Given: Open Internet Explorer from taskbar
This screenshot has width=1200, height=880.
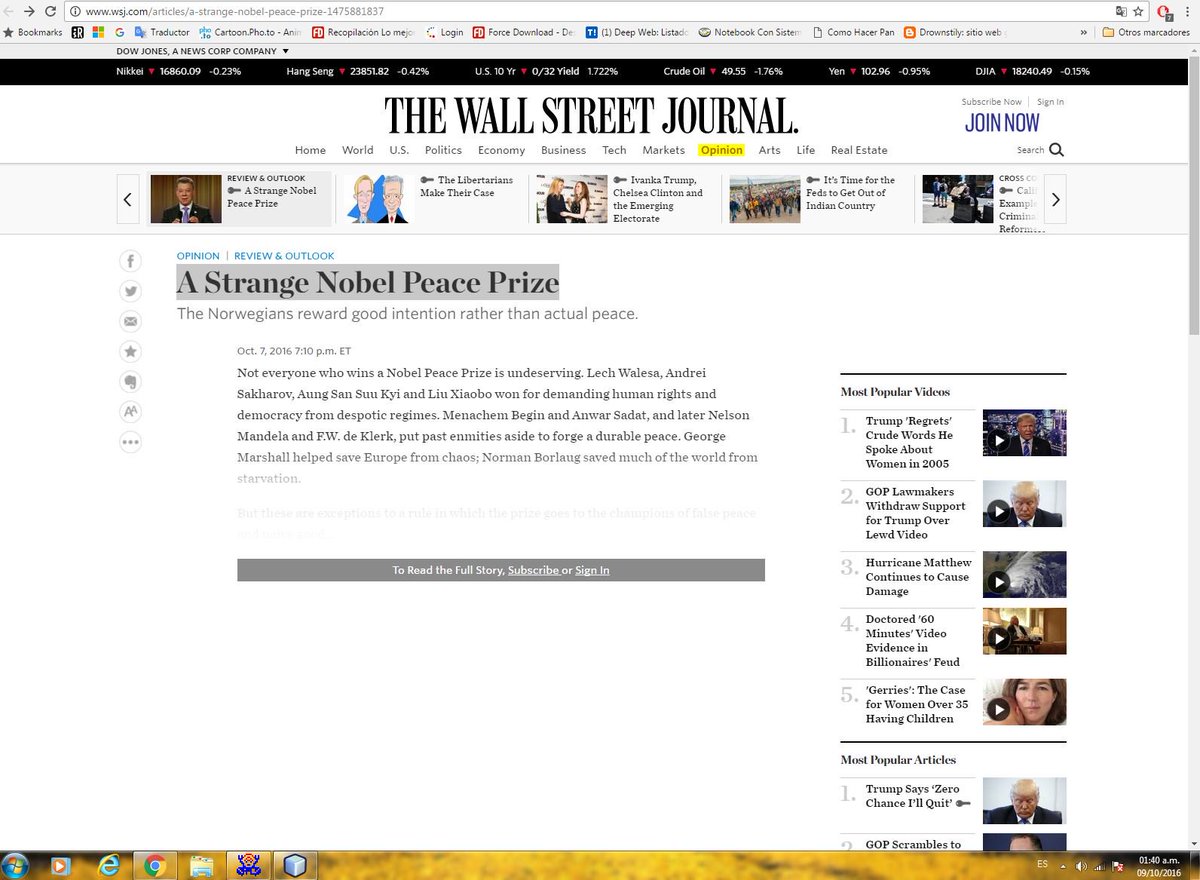Looking at the screenshot, I should point(108,865).
